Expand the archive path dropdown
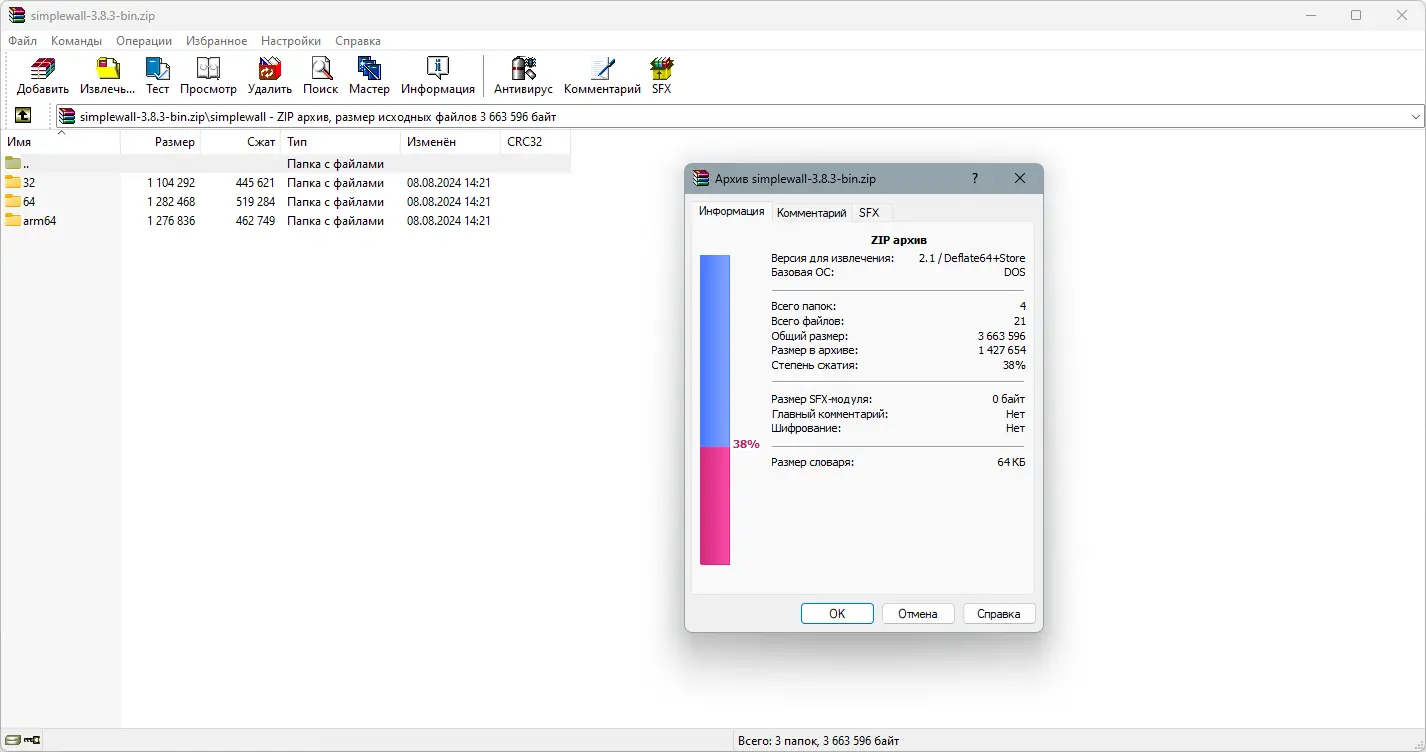 point(1416,116)
